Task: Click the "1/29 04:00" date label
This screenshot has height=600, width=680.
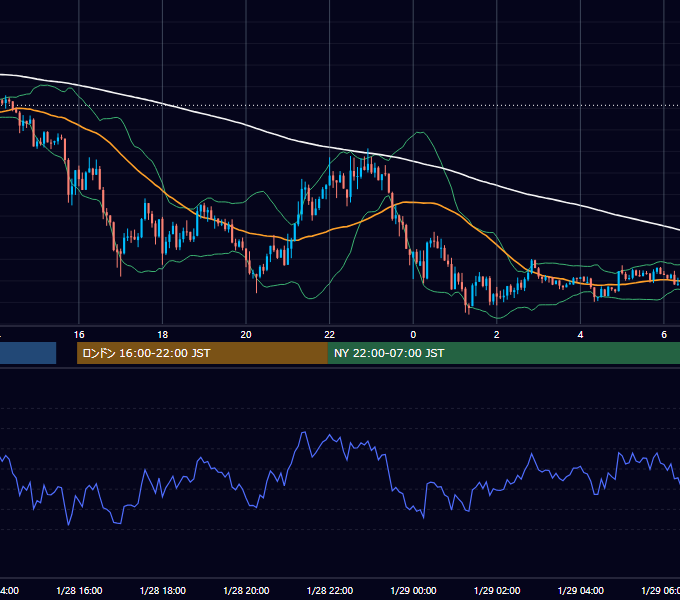Action: [581, 590]
